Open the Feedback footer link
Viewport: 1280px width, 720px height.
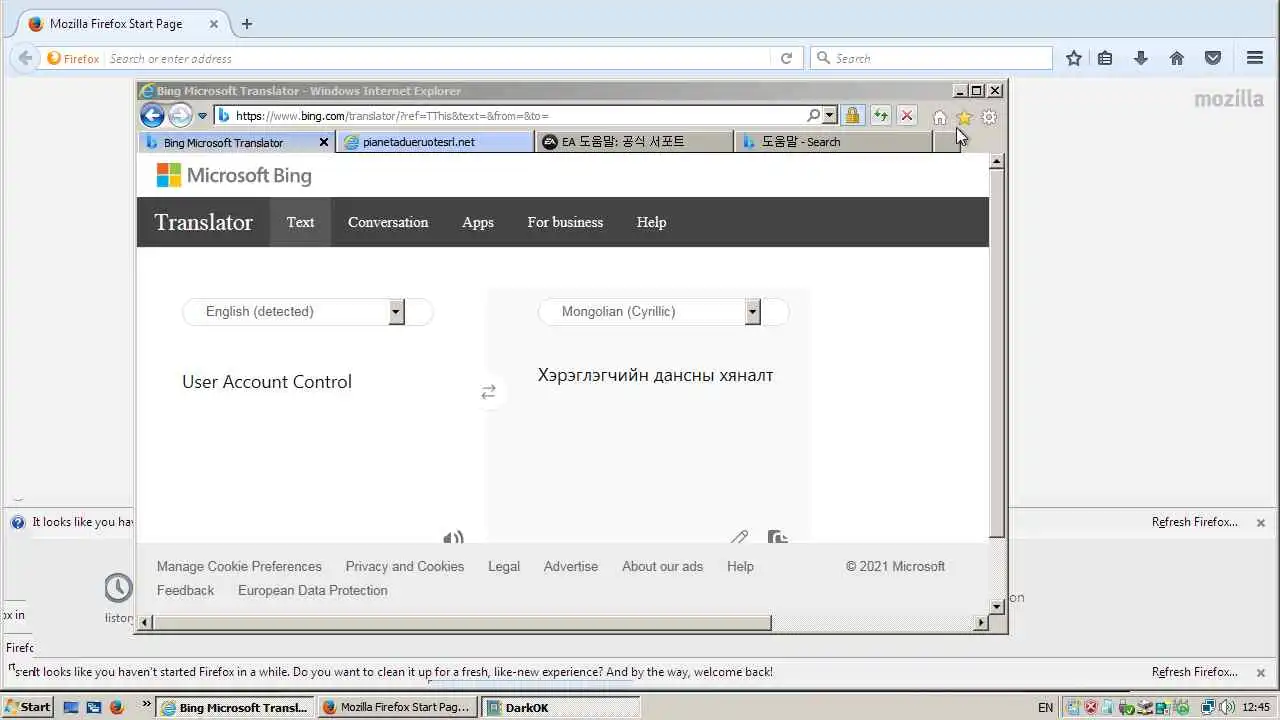(185, 590)
